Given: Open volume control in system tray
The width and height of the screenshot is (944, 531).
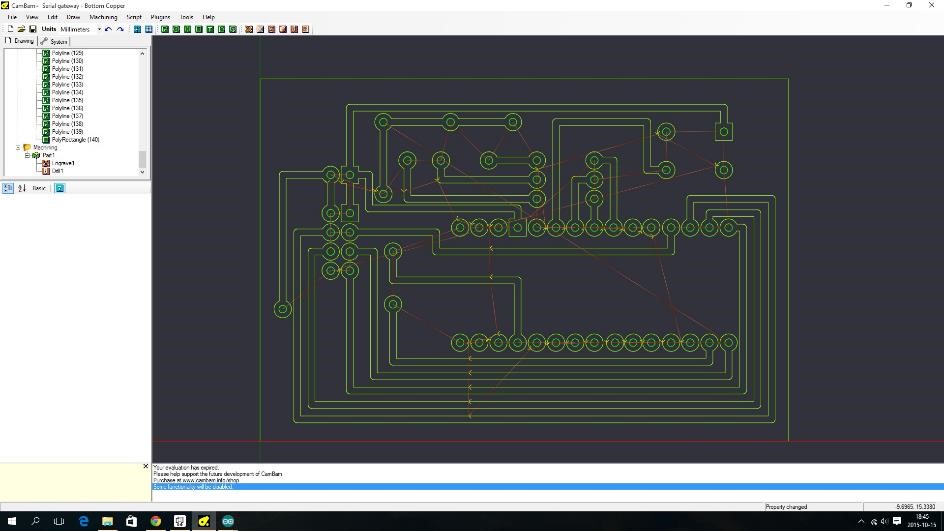Looking at the screenshot, I should (884, 521).
